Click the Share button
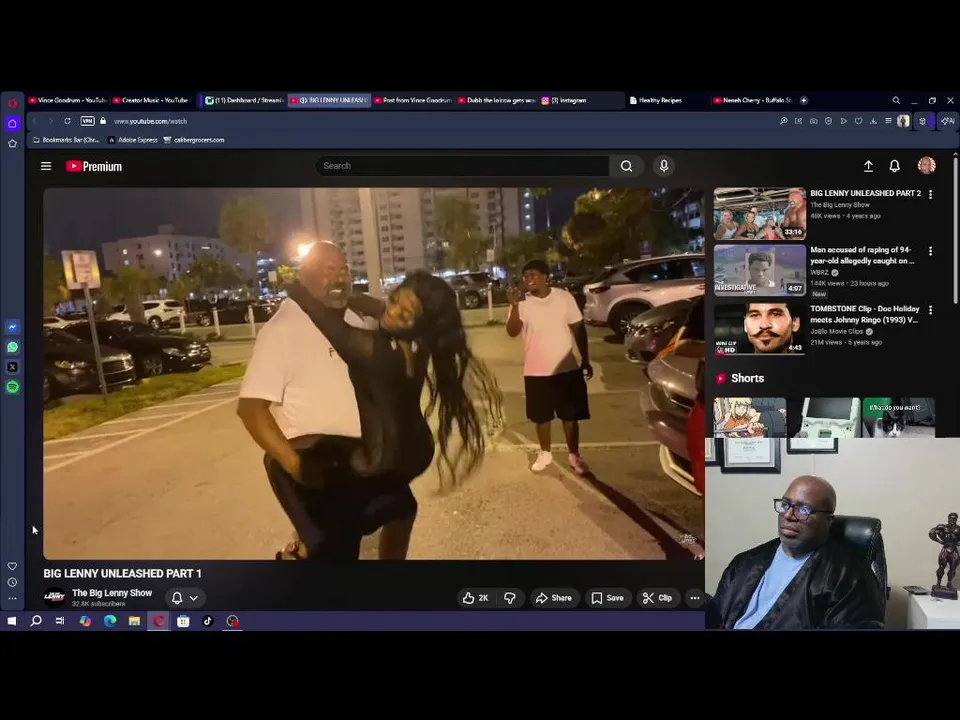Screen dimensions: 960x720 tap(553, 598)
